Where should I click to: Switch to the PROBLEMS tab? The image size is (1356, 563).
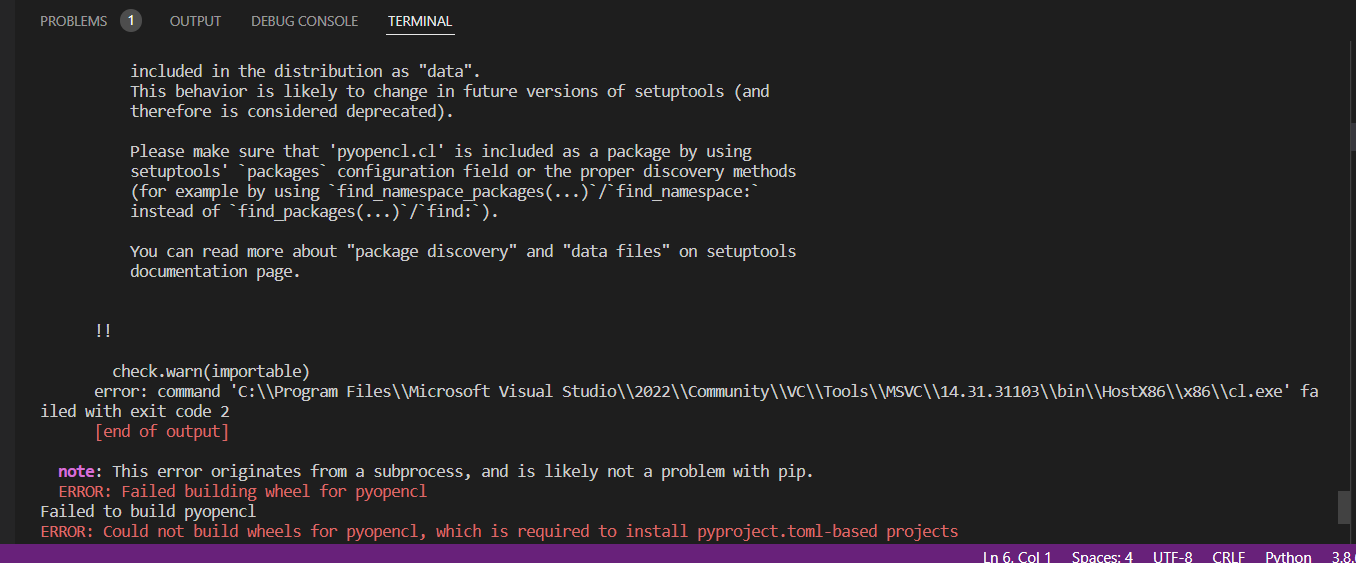click(73, 21)
